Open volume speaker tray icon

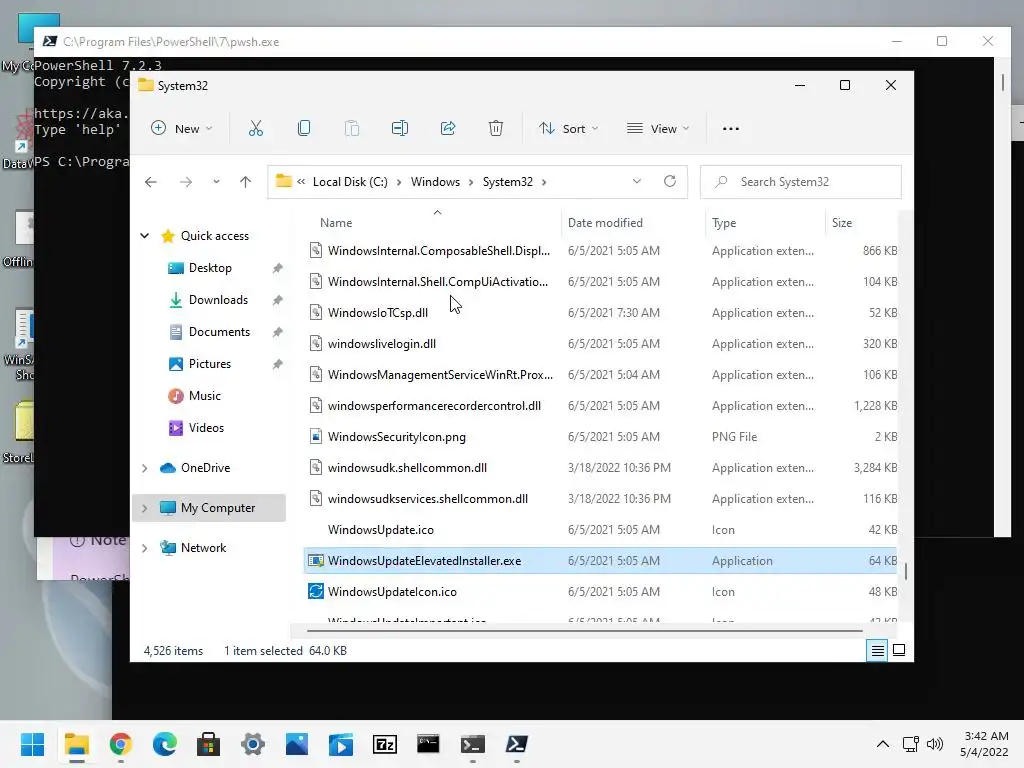point(935,744)
